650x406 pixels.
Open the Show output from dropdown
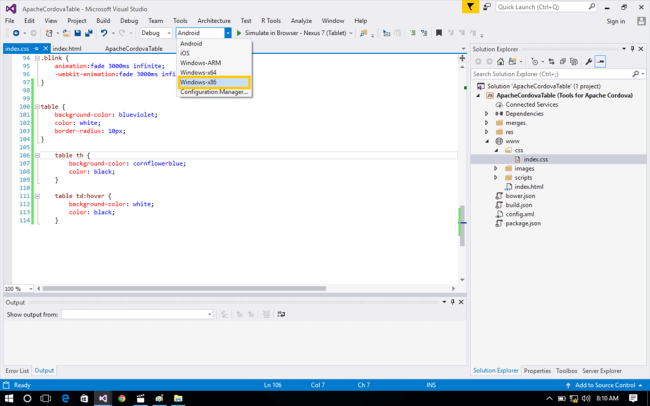coord(137,314)
